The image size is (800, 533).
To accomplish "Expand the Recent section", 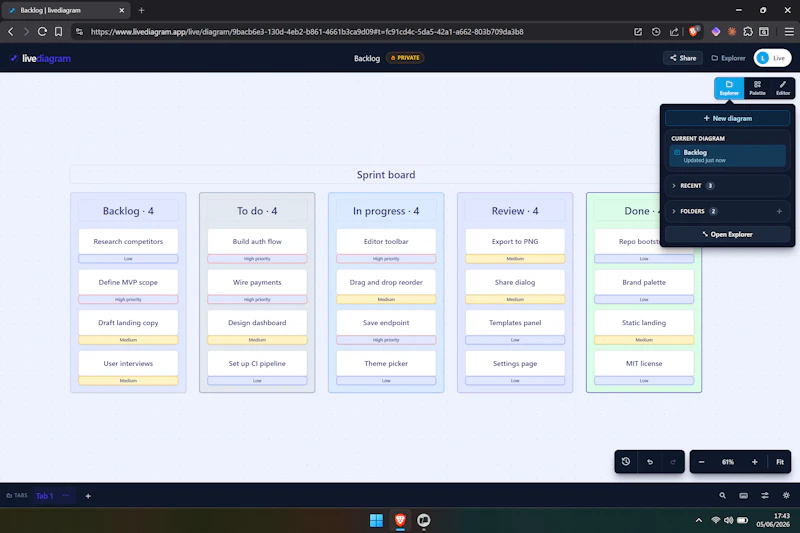I will tap(728, 186).
